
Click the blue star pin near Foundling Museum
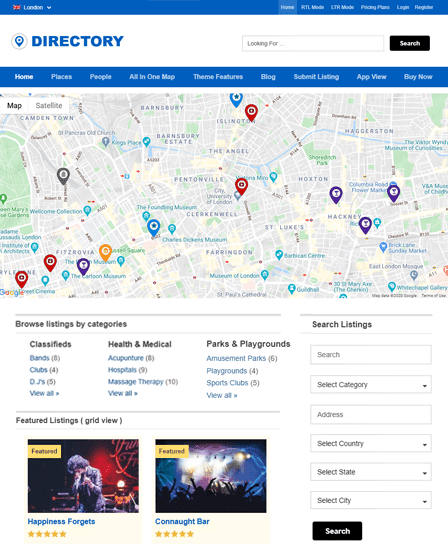[x=154, y=228]
